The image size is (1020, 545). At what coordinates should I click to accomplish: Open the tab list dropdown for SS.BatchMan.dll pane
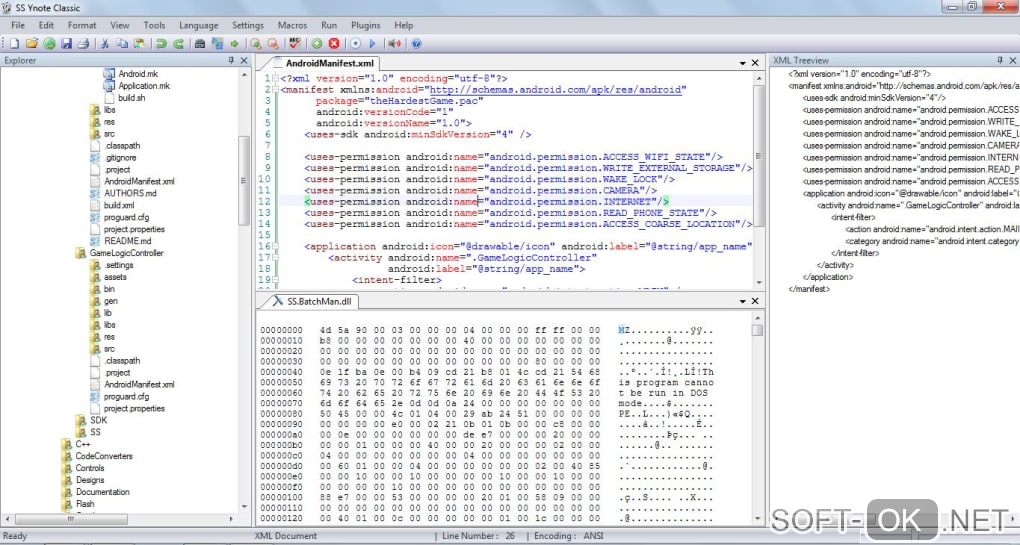[742, 301]
